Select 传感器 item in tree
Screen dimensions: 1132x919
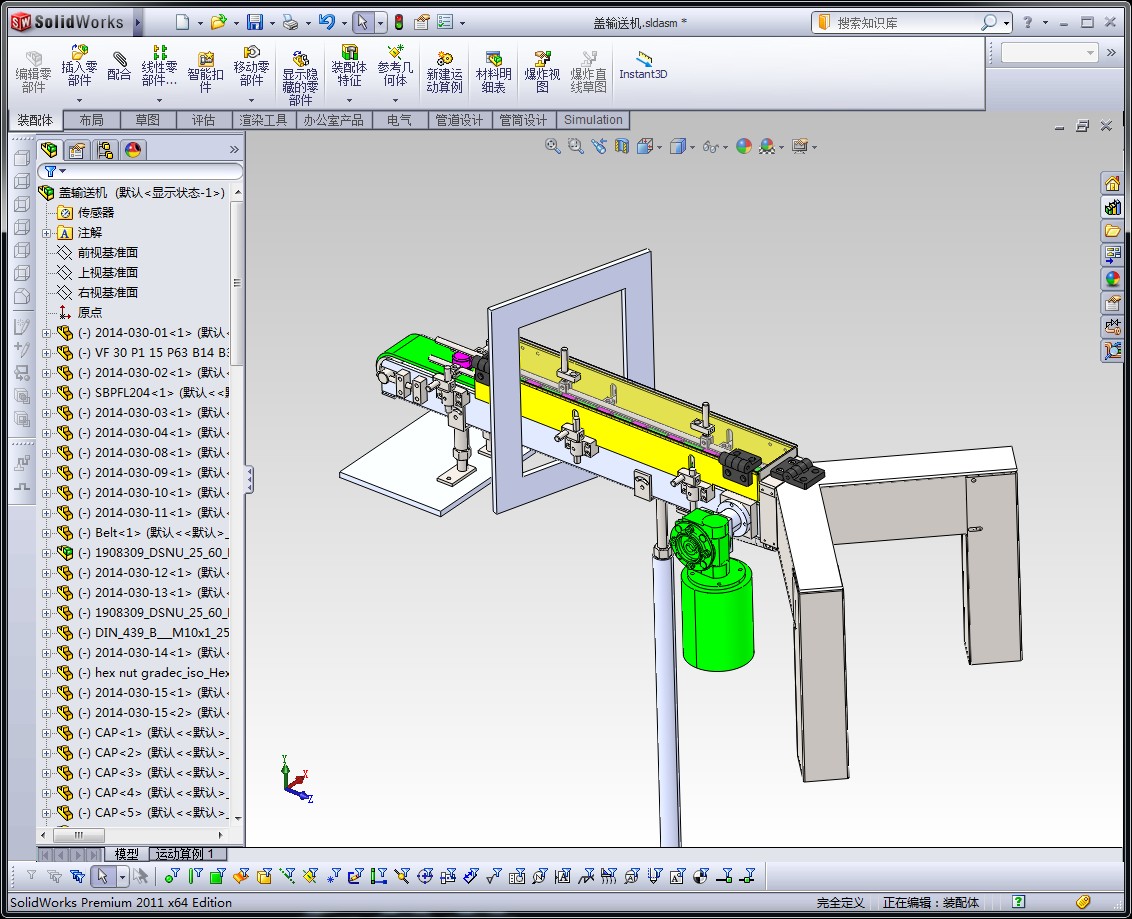pyautogui.click(x=95, y=213)
